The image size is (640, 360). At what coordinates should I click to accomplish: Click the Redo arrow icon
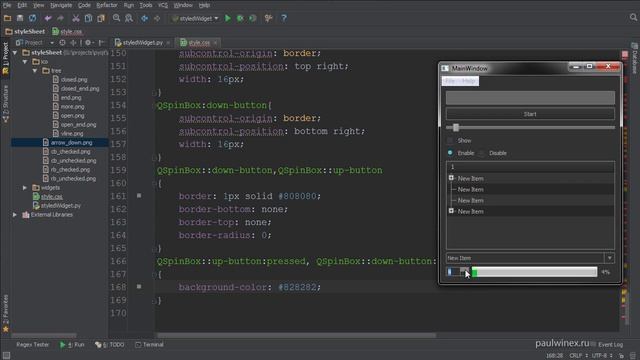60,18
